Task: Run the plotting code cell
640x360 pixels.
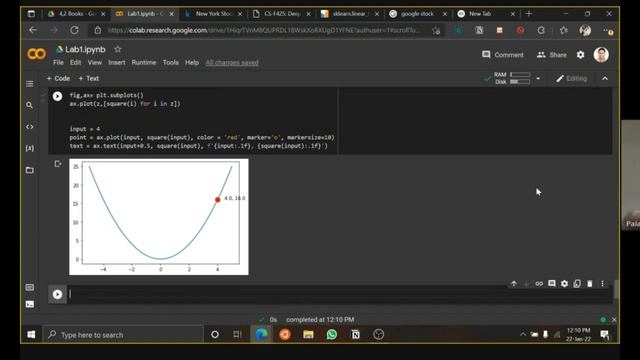Action: [57, 96]
